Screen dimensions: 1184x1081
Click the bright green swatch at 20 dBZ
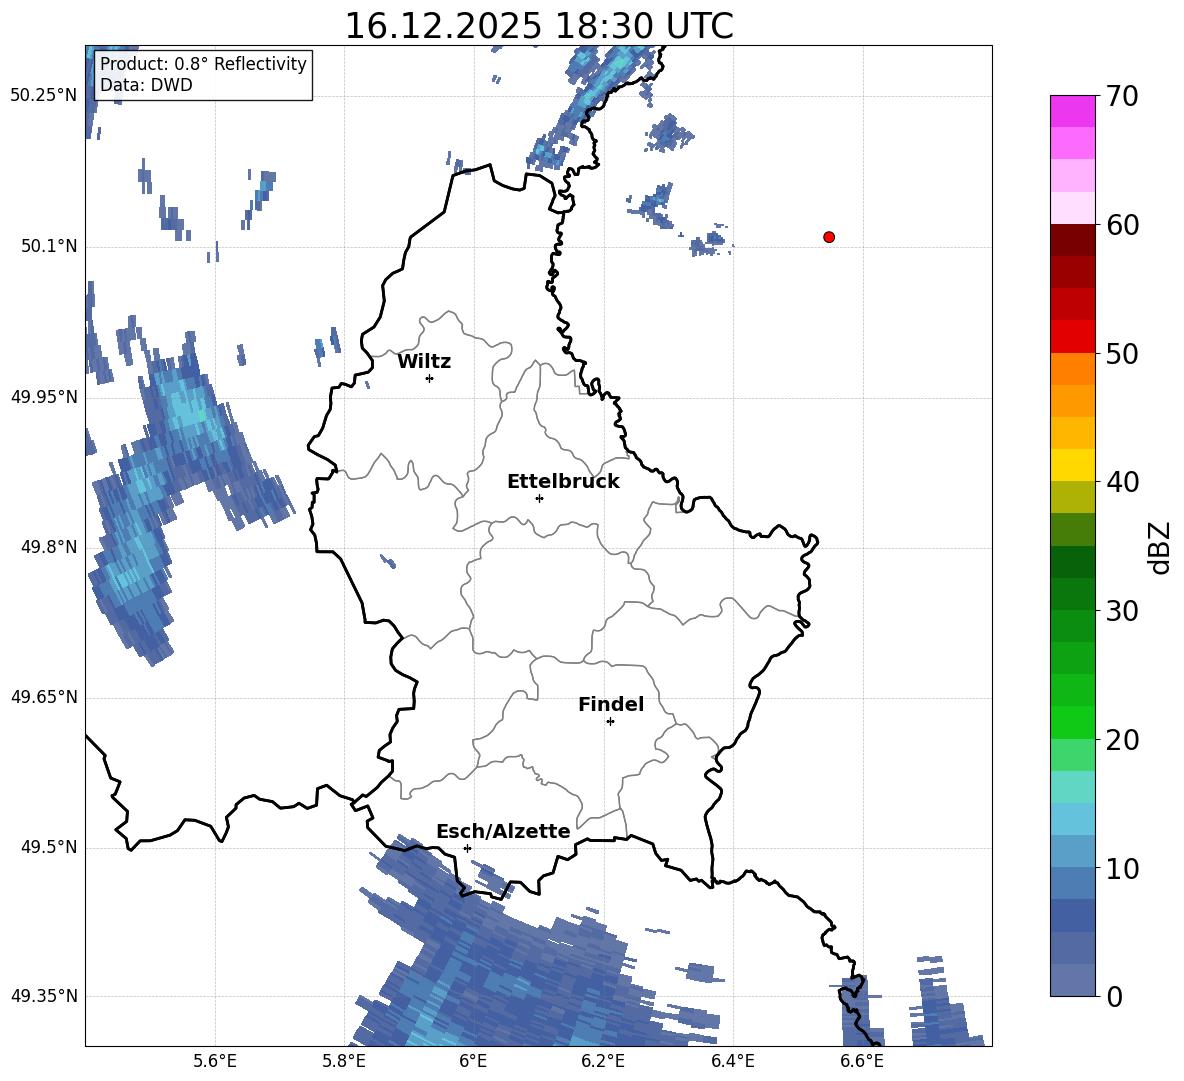(1072, 722)
